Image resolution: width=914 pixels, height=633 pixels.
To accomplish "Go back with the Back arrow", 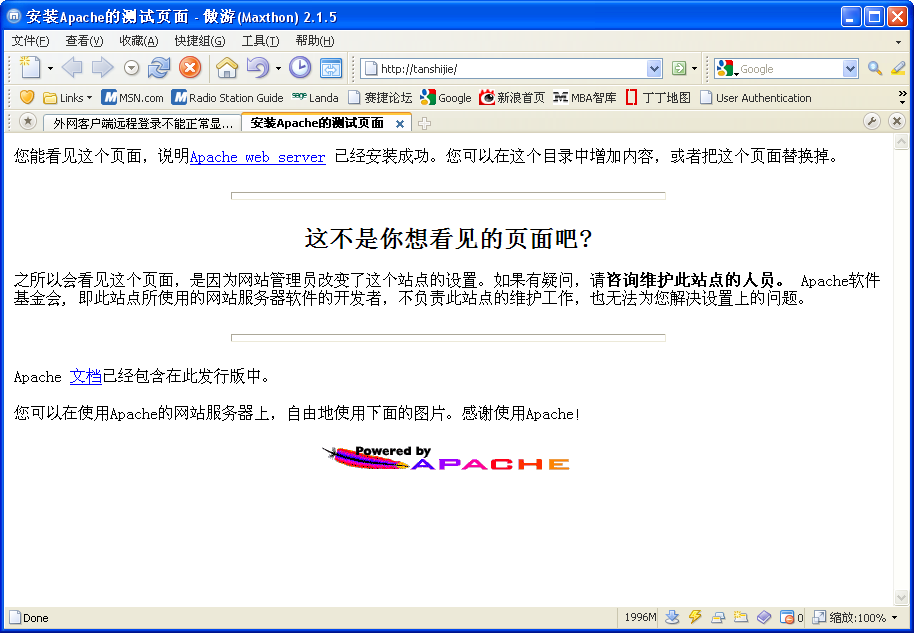I will pos(72,68).
